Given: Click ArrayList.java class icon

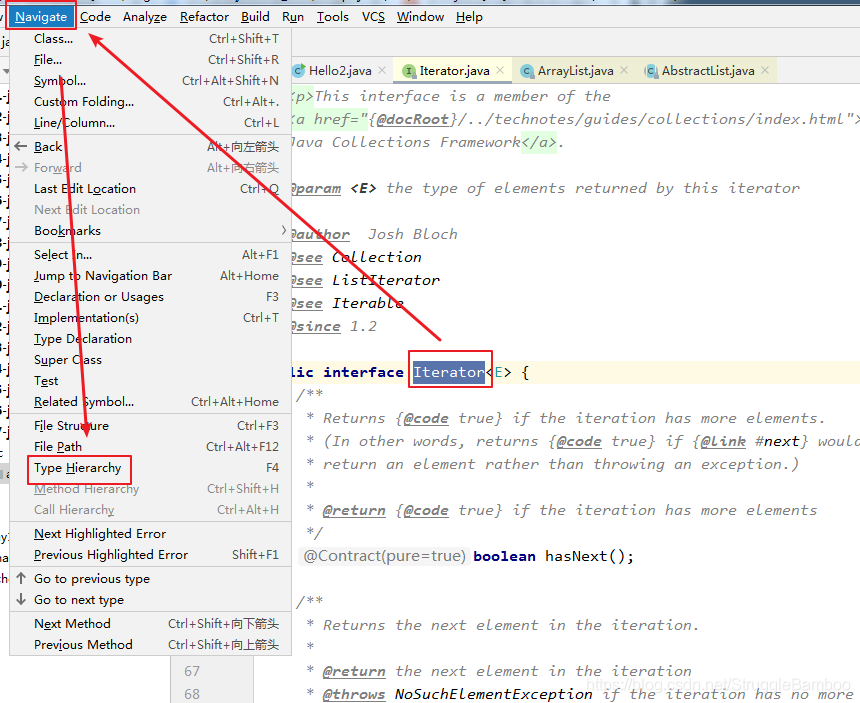Looking at the screenshot, I should coord(527,71).
